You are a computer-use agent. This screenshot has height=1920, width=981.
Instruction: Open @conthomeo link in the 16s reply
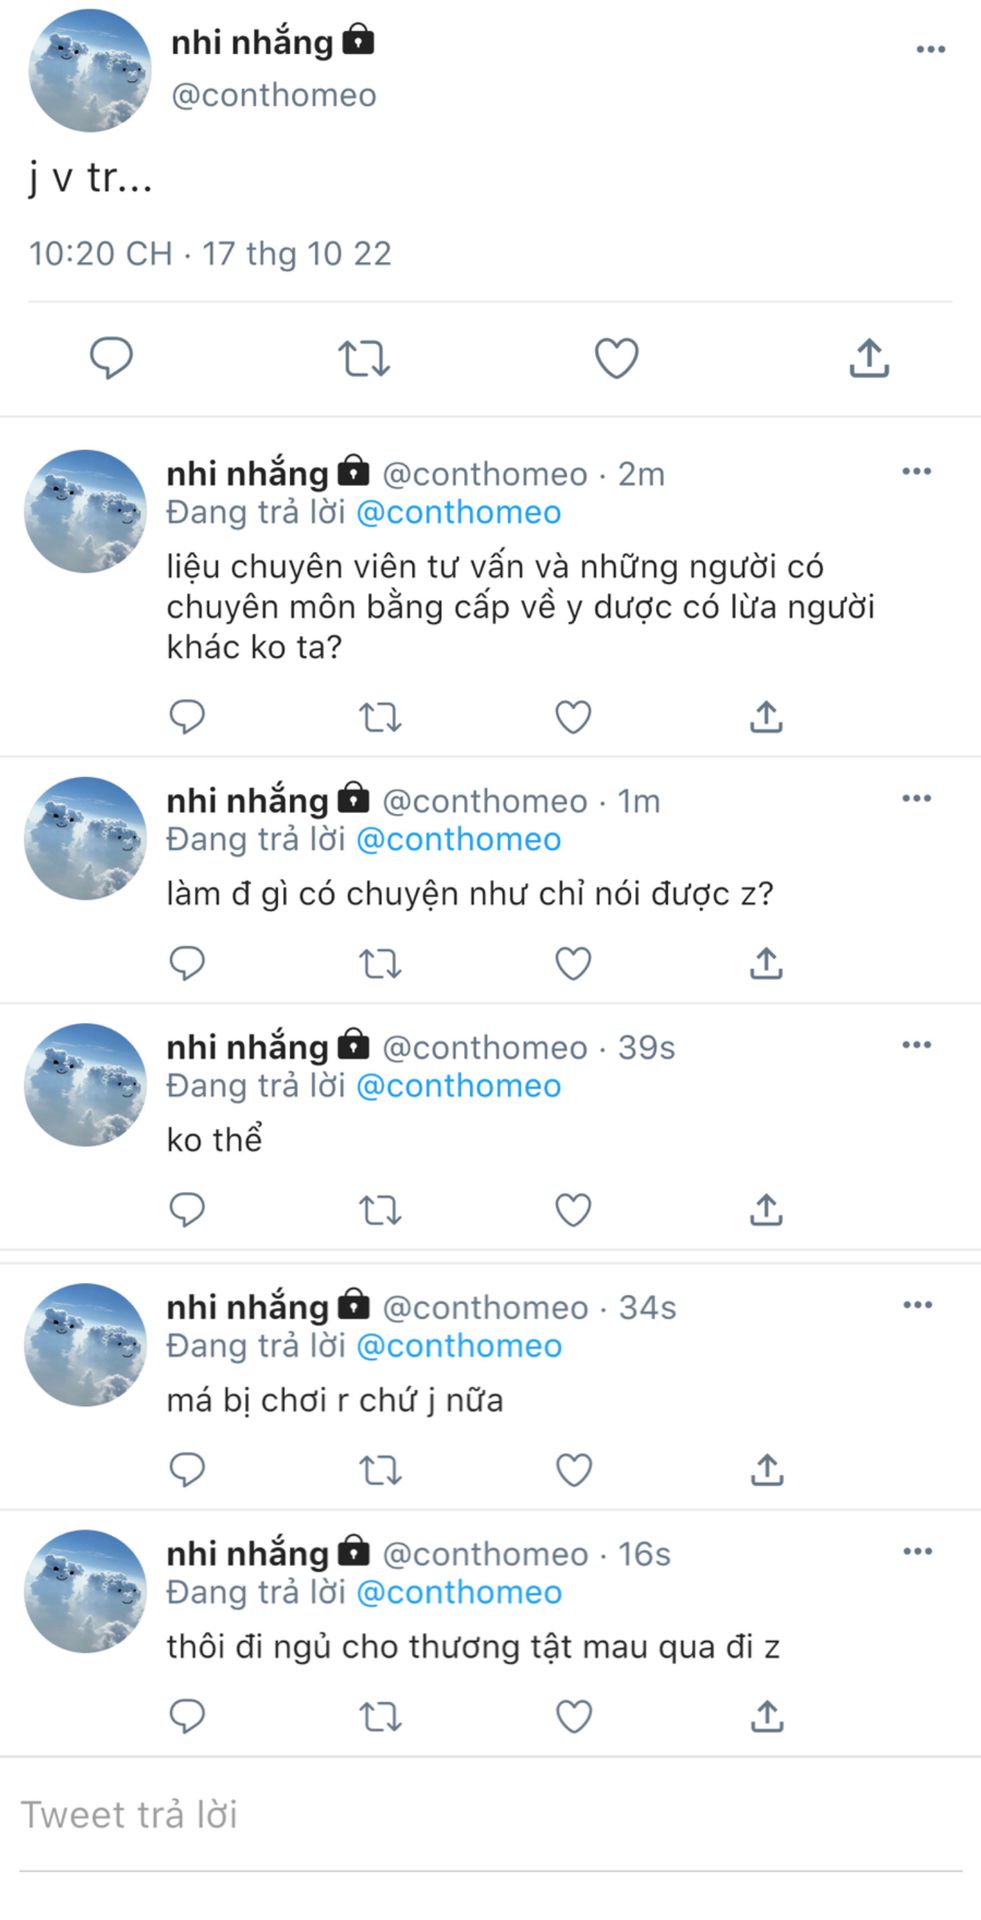pos(459,1592)
